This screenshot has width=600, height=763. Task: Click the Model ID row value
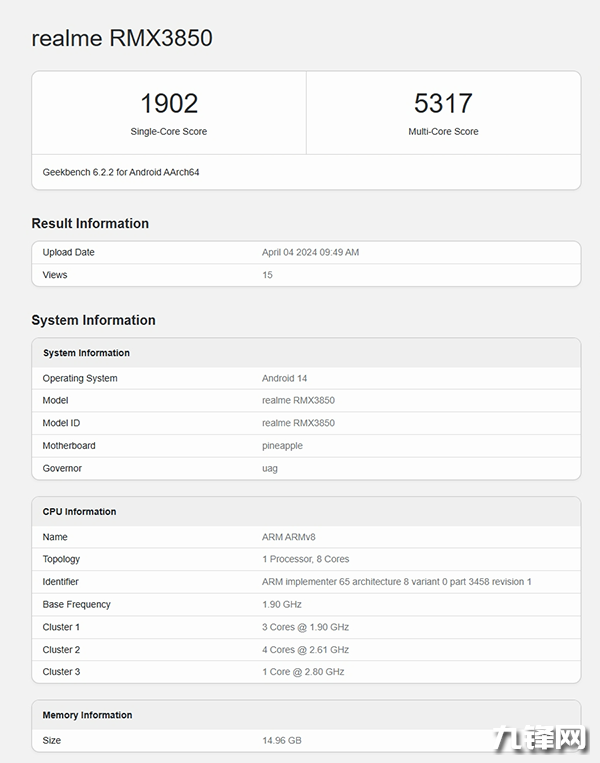pyautogui.click(x=298, y=423)
